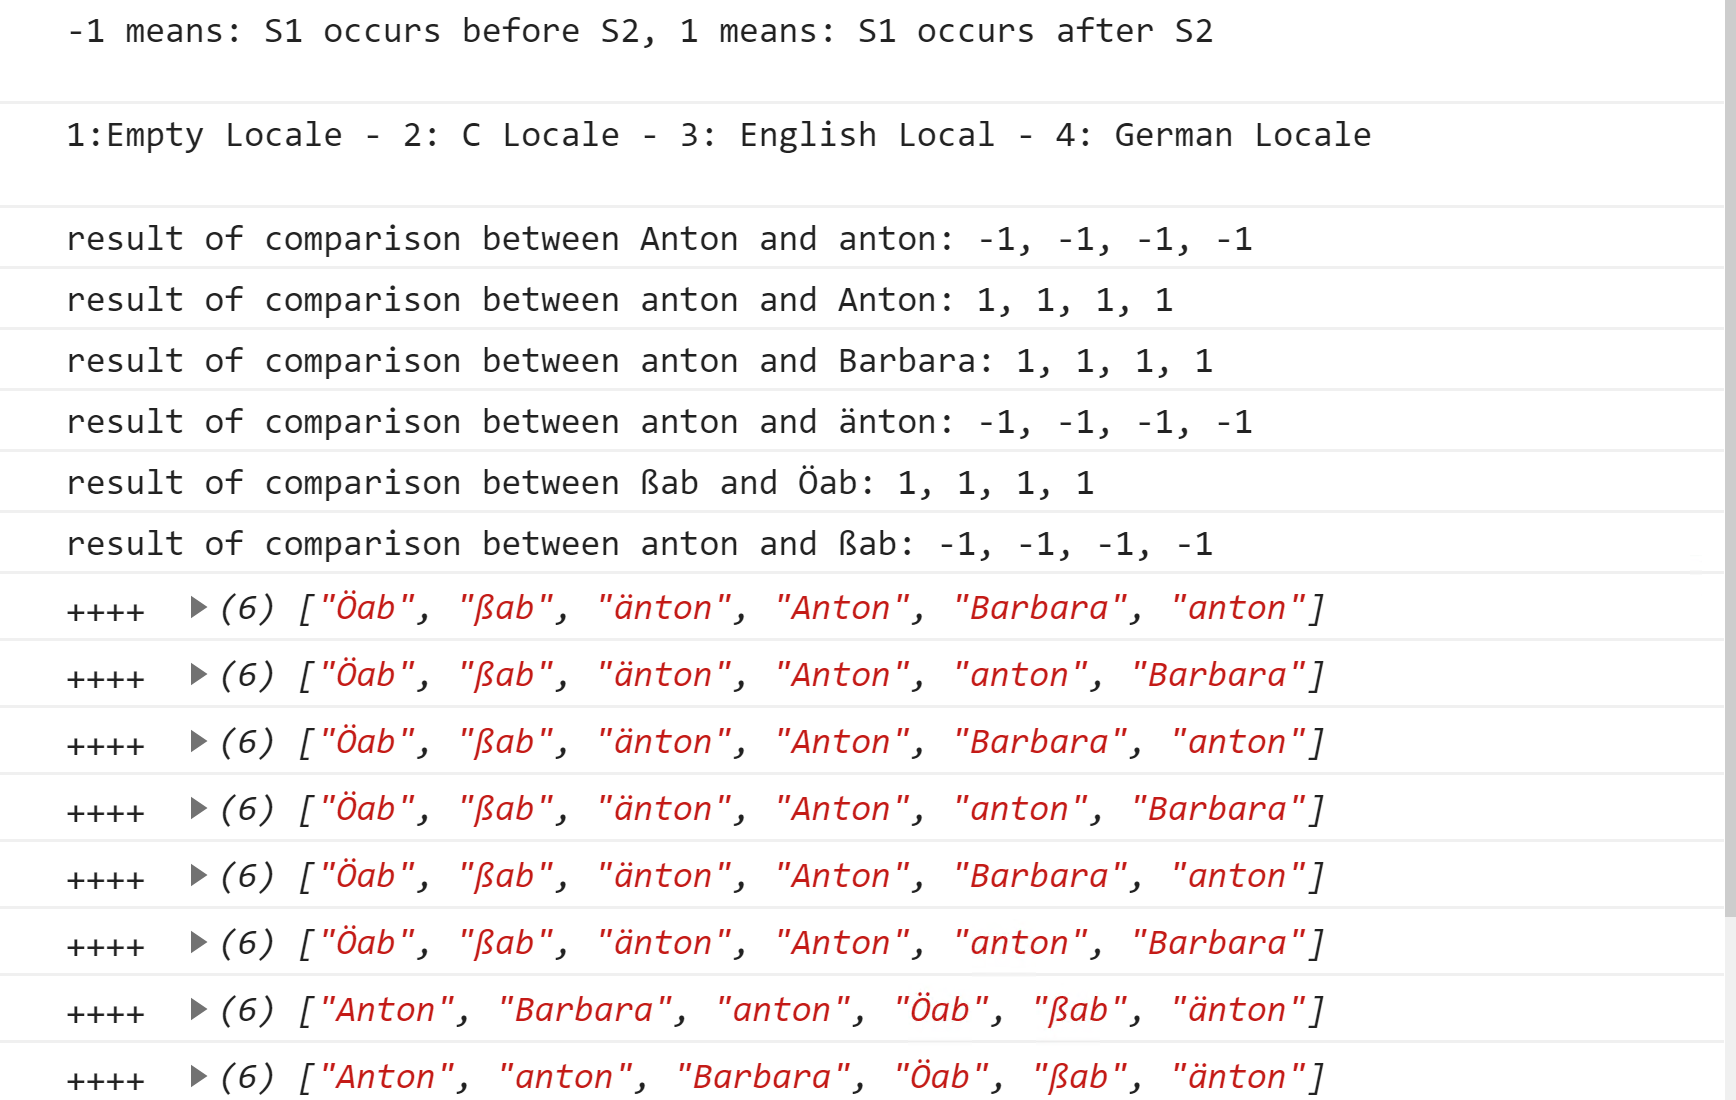Expand the first logged array
This screenshot has height=1100, width=1736.
198,607
